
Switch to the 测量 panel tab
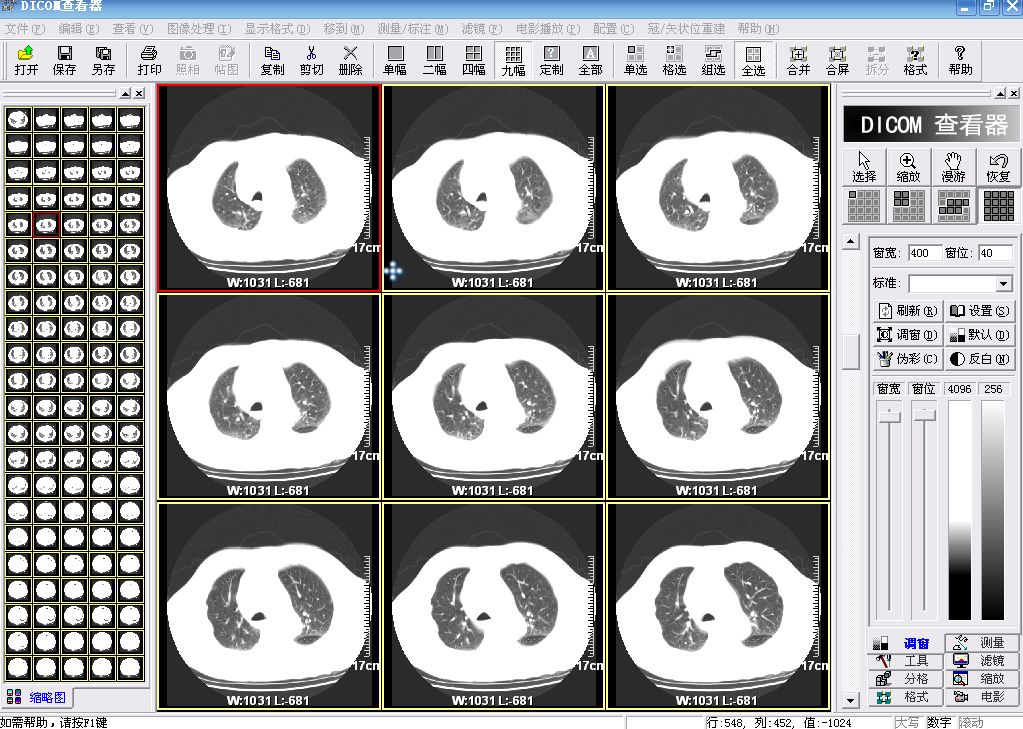(982, 643)
